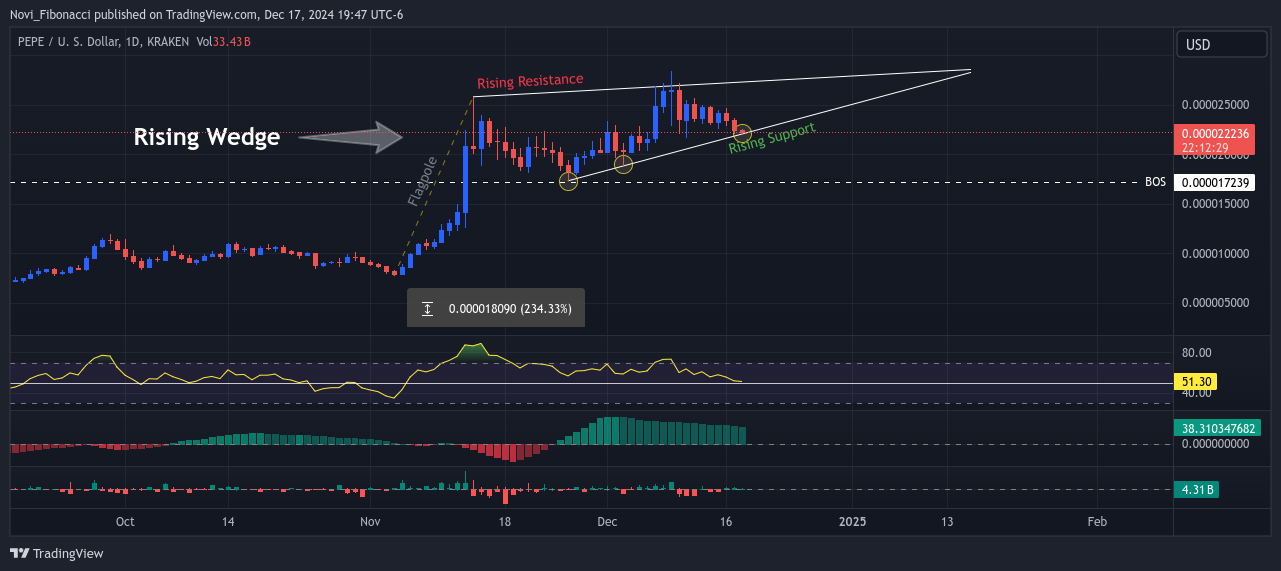Viewport: 1281px width, 571px height.
Task: Select the 'Flagpole' annotation text
Action: coord(421,182)
